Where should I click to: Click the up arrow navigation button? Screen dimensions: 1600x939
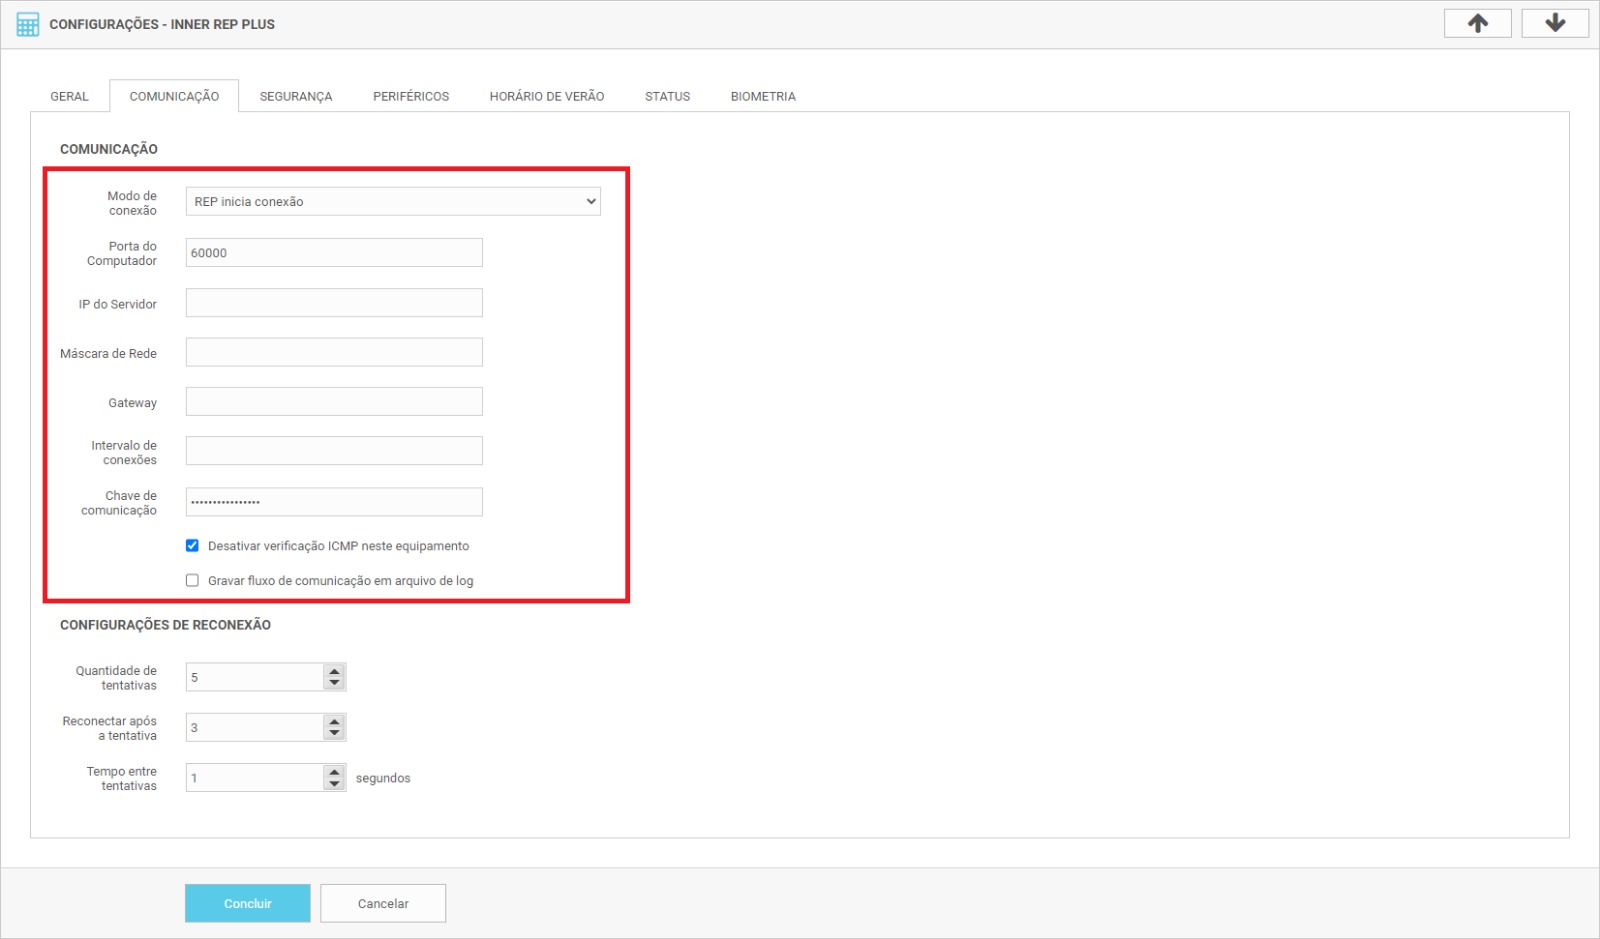pos(1477,23)
